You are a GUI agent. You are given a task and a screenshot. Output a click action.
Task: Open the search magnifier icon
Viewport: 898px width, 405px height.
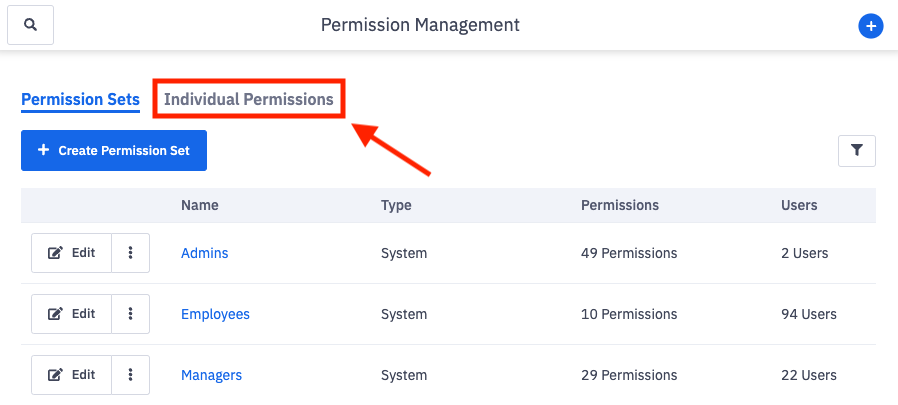click(x=30, y=25)
